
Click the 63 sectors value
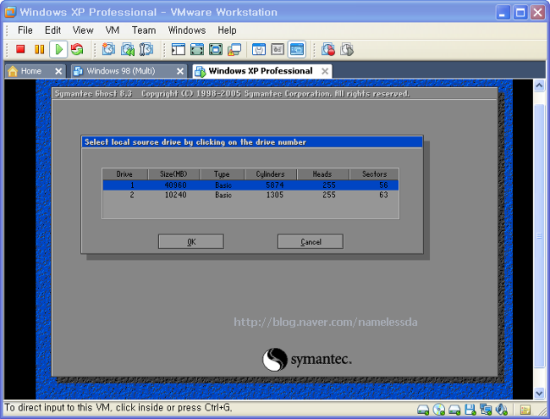point(383,195)
